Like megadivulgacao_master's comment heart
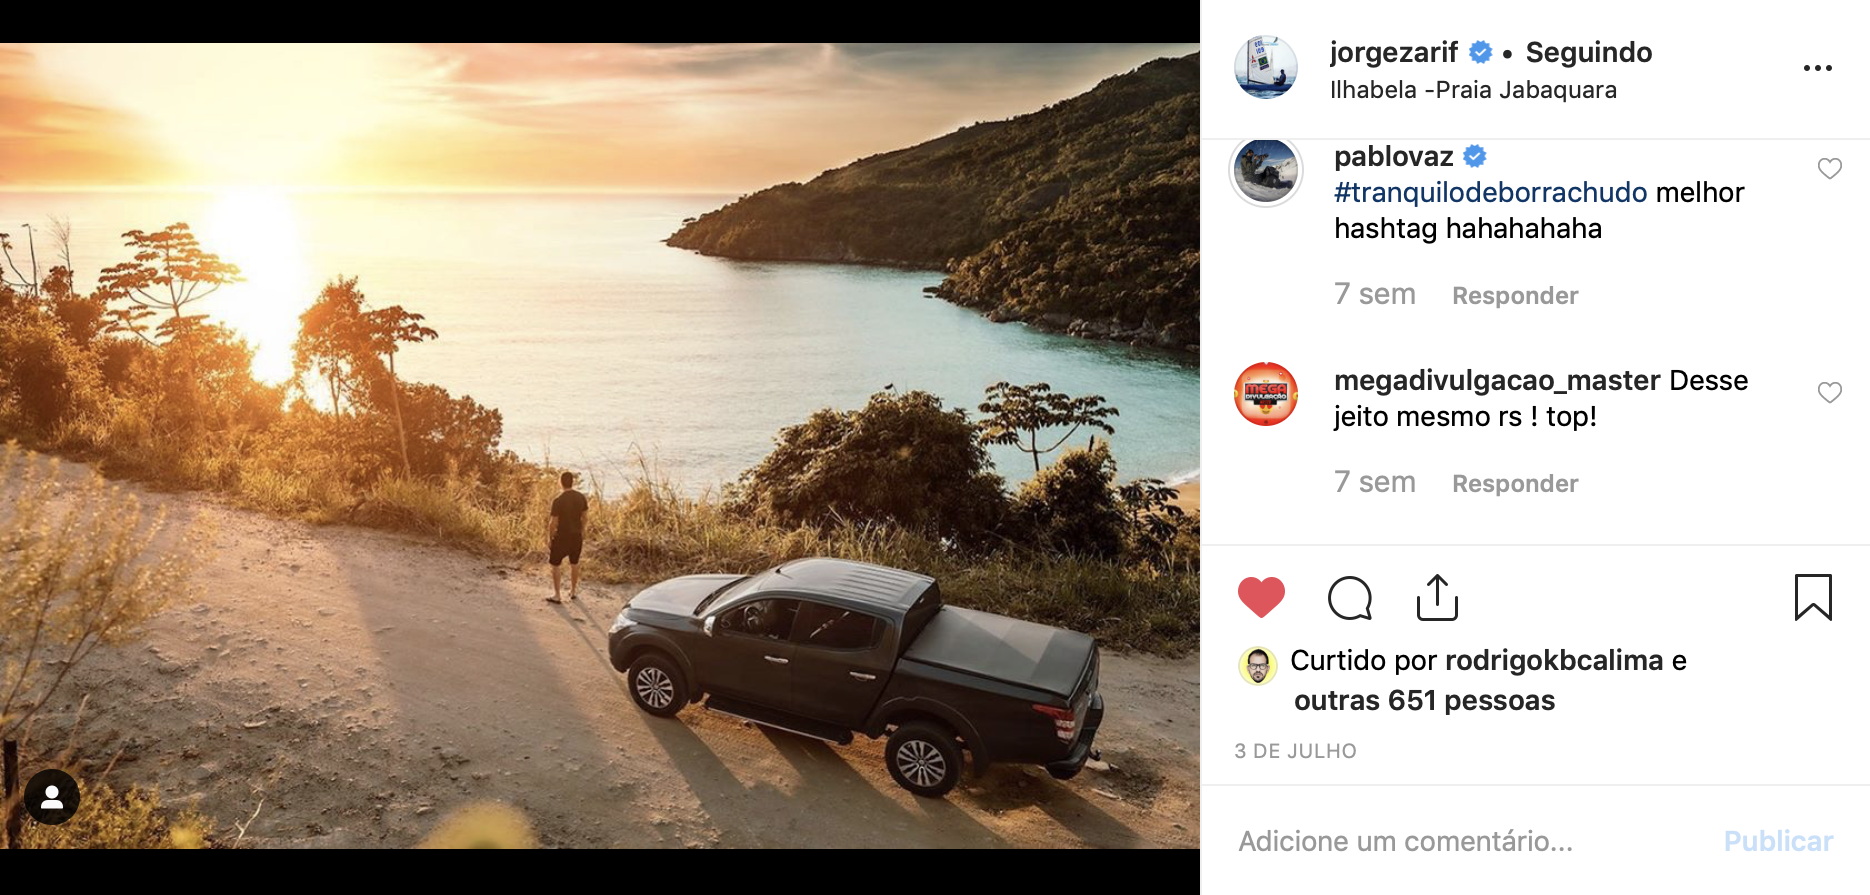 click(1829, 392)
